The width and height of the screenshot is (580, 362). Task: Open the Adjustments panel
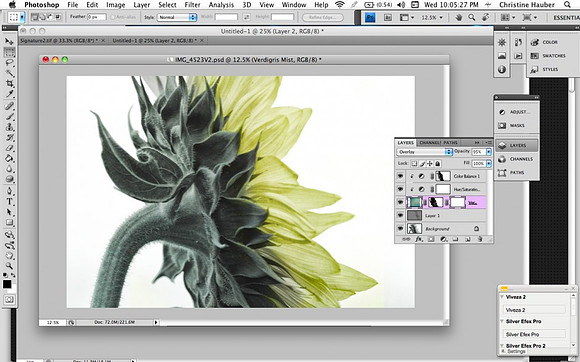tap(517, 112)
